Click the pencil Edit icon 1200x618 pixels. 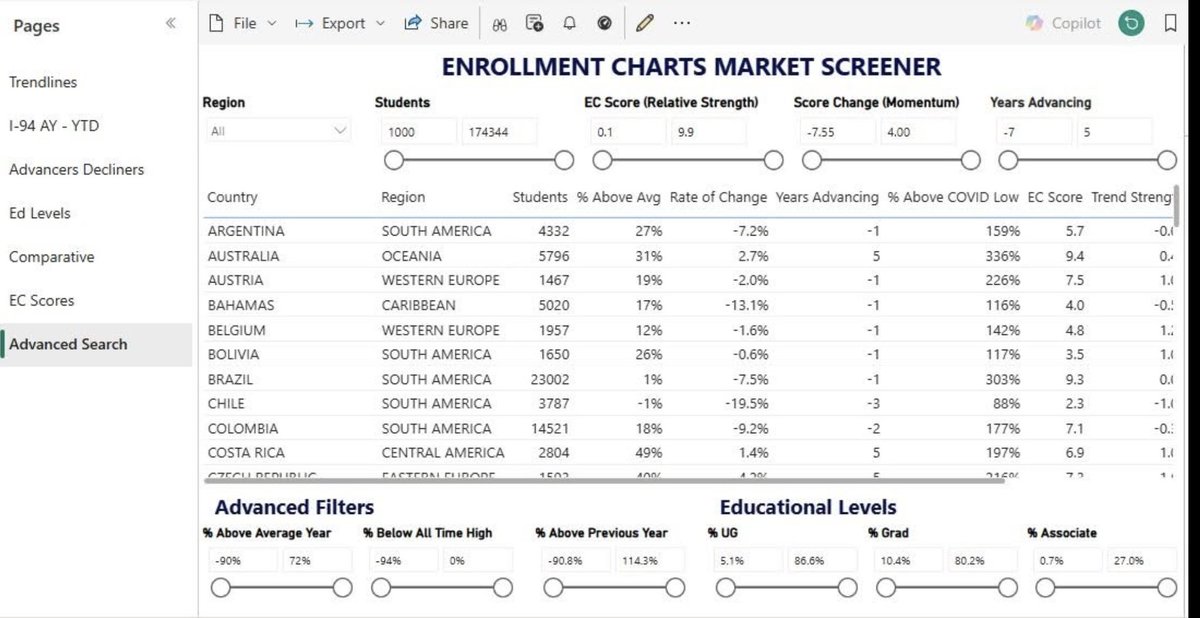click(x=645, y=23)
